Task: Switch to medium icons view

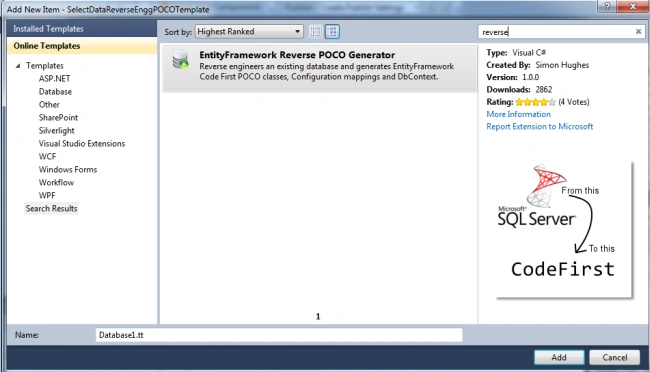Action: click(332, 32)
